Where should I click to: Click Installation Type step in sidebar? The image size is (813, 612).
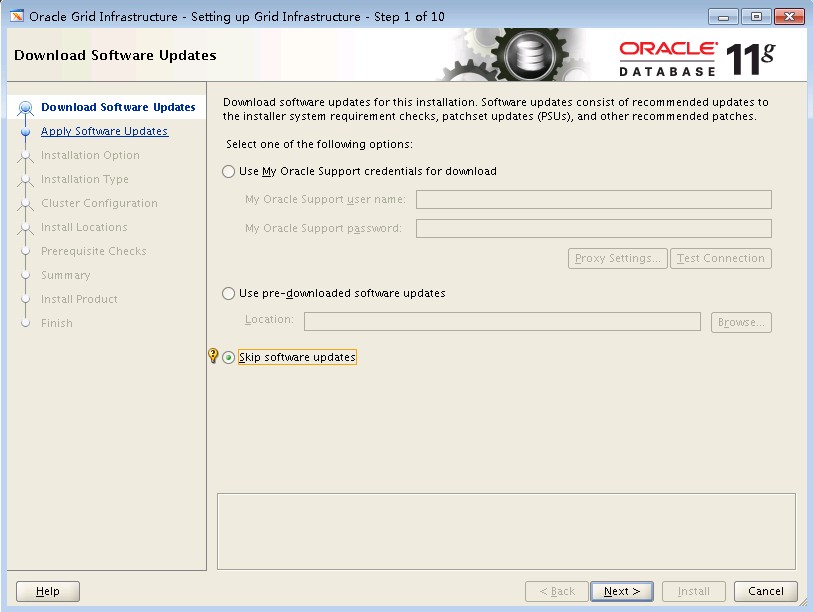(85, 179)
